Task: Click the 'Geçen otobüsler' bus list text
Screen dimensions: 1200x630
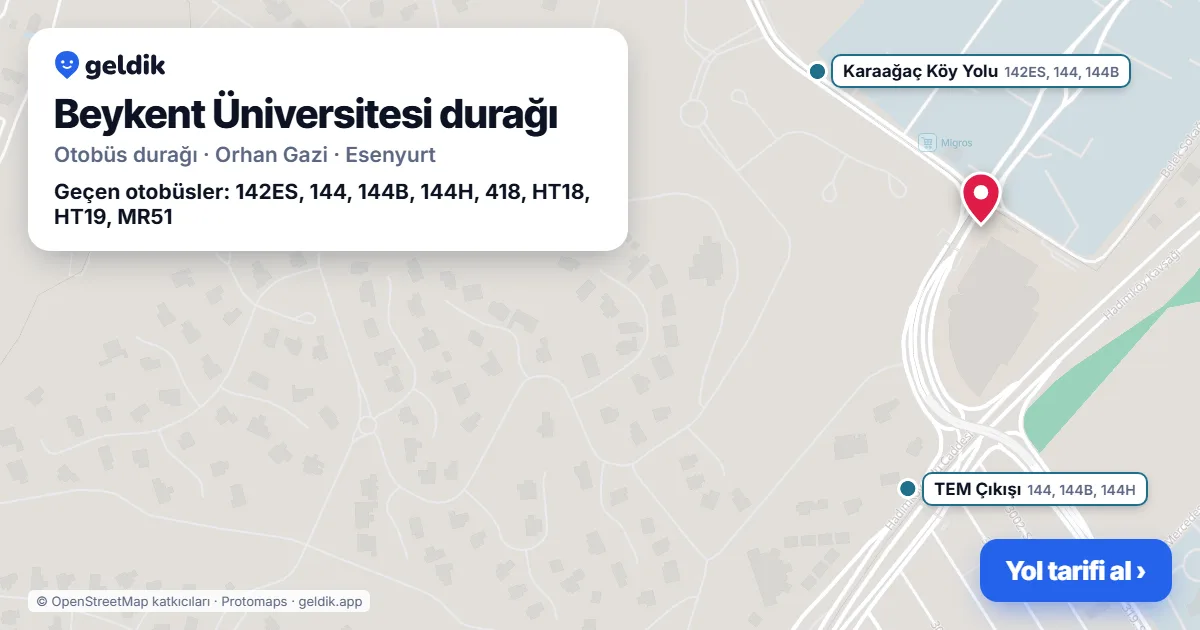Action: [x=322, y=204]
